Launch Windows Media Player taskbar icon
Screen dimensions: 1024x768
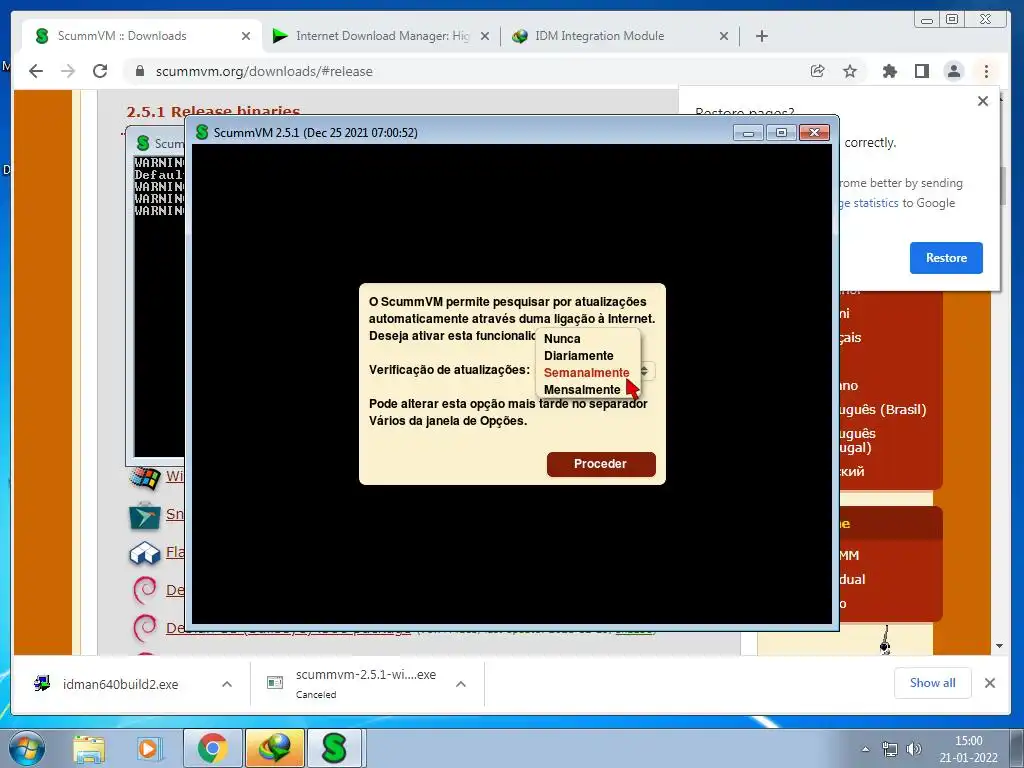[x=148, y=748]
